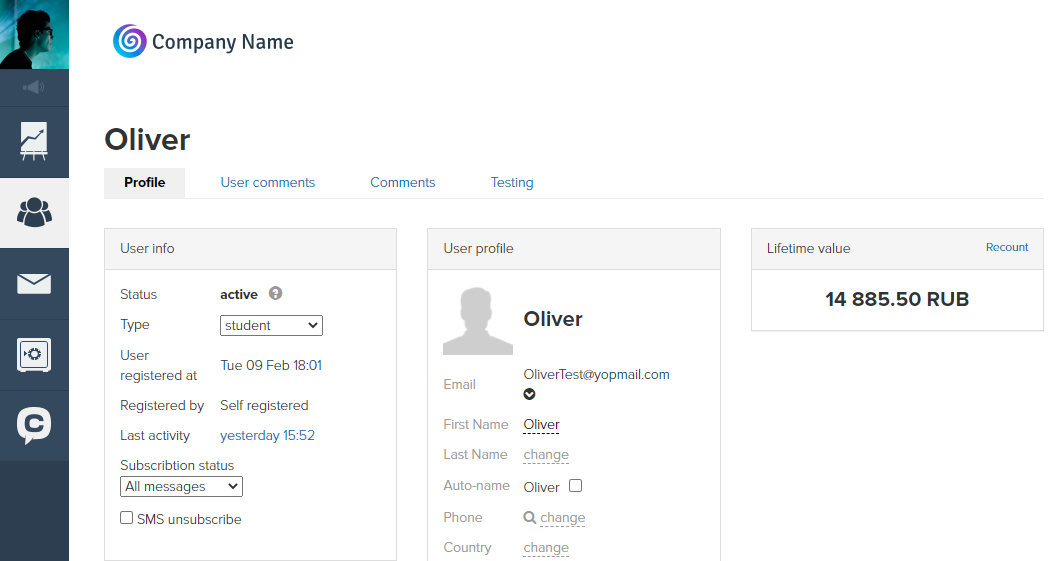
Task: Enable the SMS unsubscribe checkbox
Action: (127, 518)
